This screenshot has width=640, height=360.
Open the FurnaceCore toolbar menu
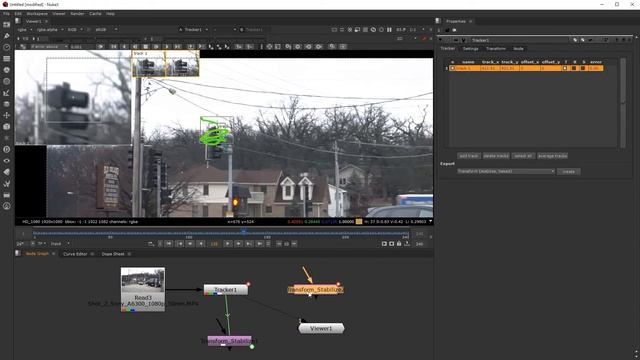tap(7, 206)
